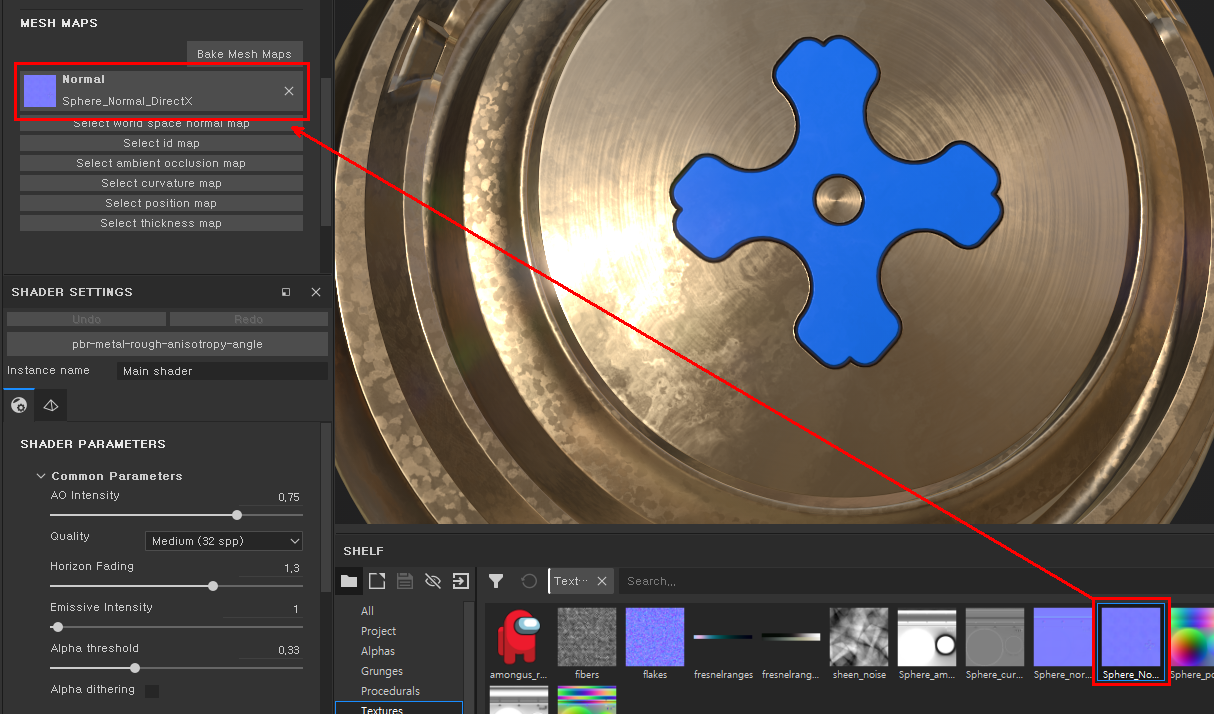Viewport: 1214px width, 714px height.
Task: Collapse the Common Parameters section
Action: tap(41, 476)
